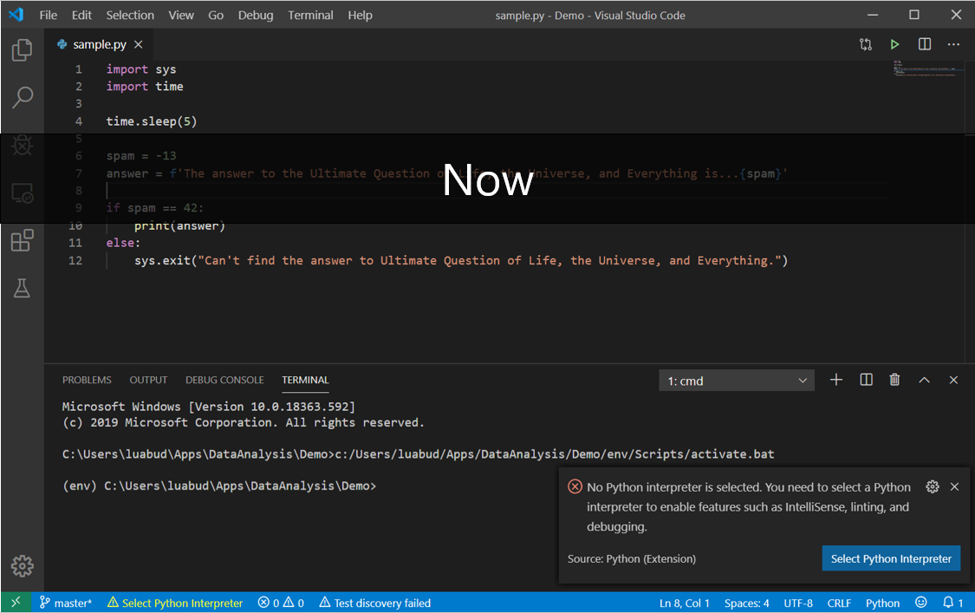Image resolution: width=975 pixels, height=613 pixels.
Task: Split the editor
Action: pos(922,44)
